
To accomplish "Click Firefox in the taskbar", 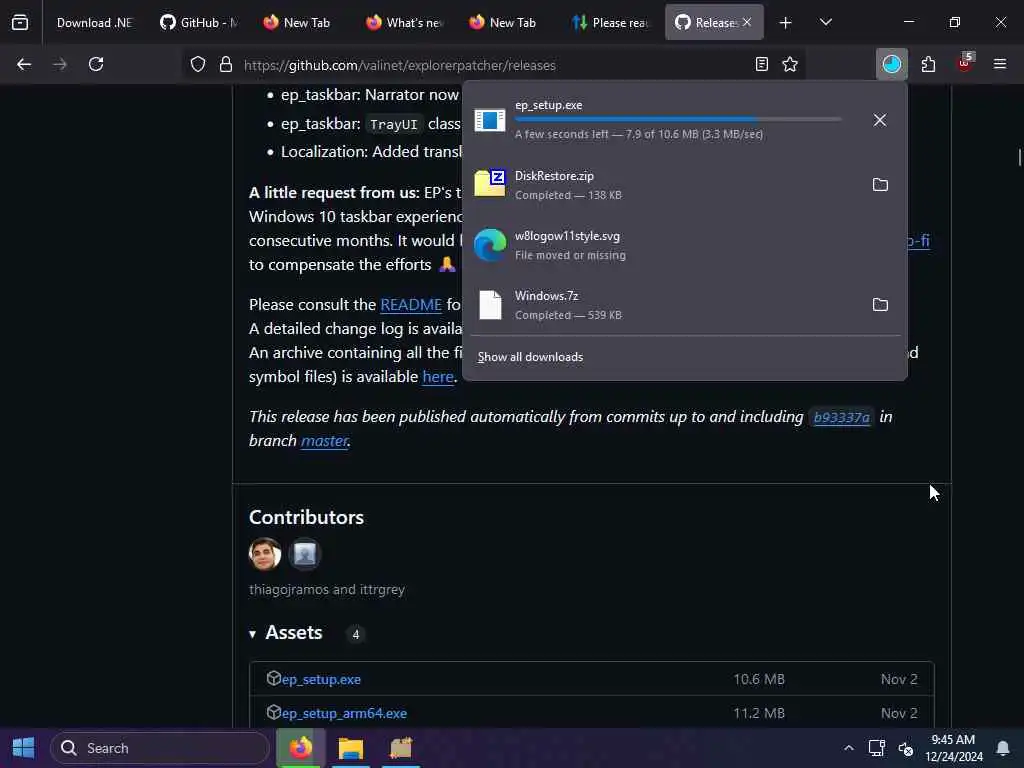I will click(x=300, y=748).
